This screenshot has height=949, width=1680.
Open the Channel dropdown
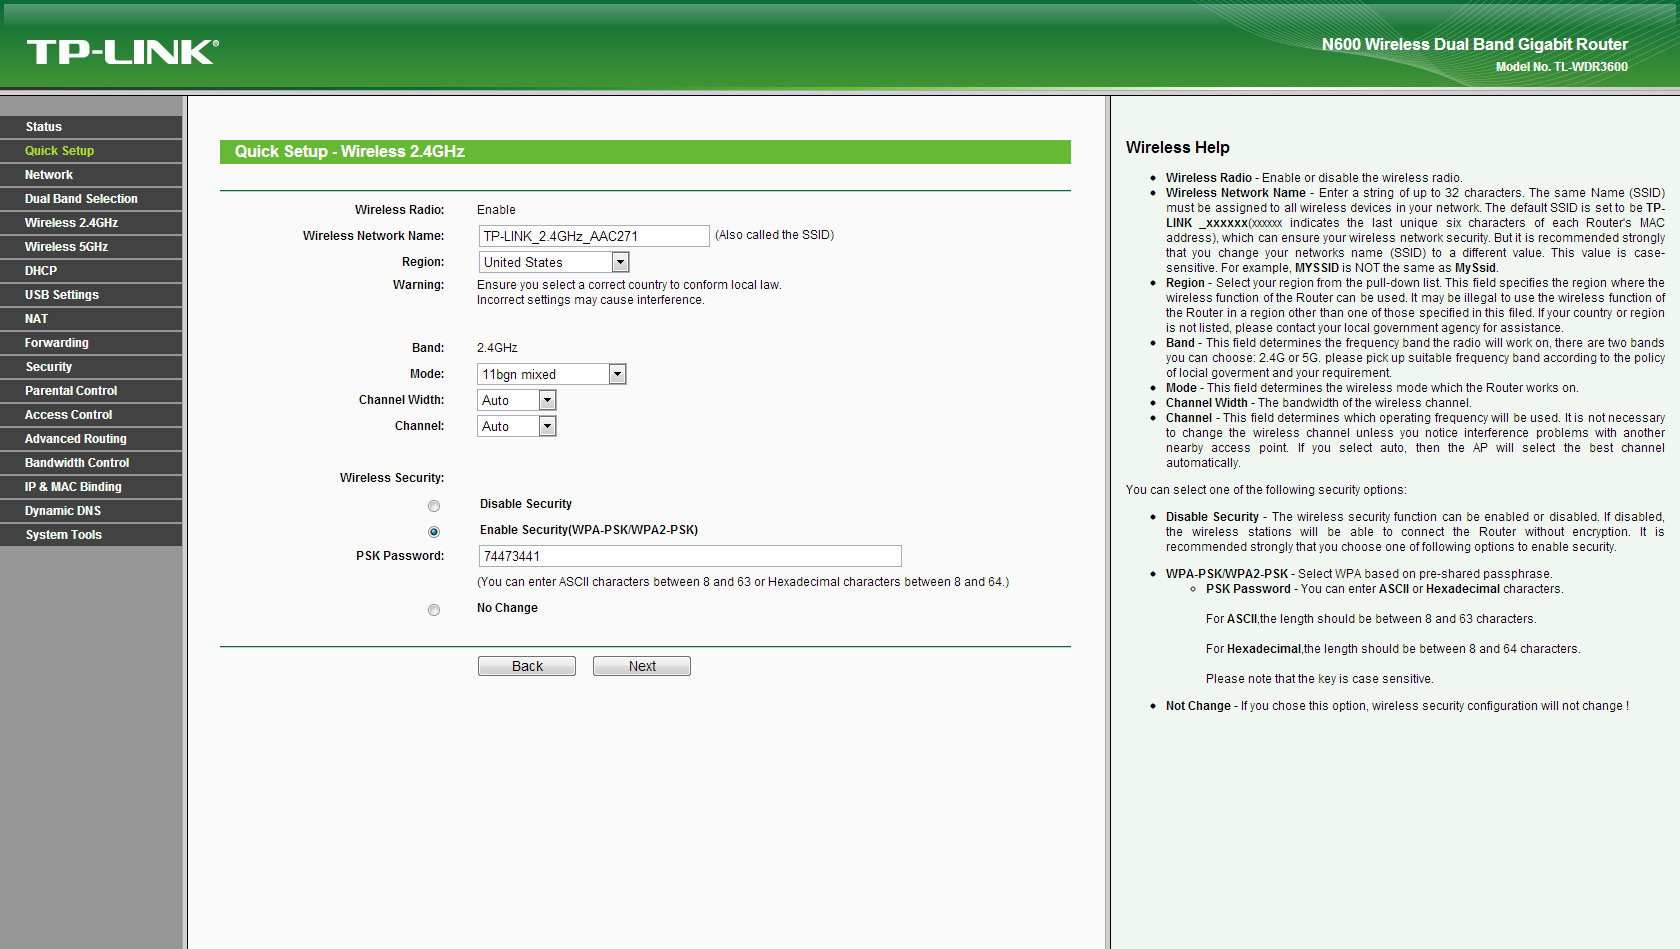516,426
